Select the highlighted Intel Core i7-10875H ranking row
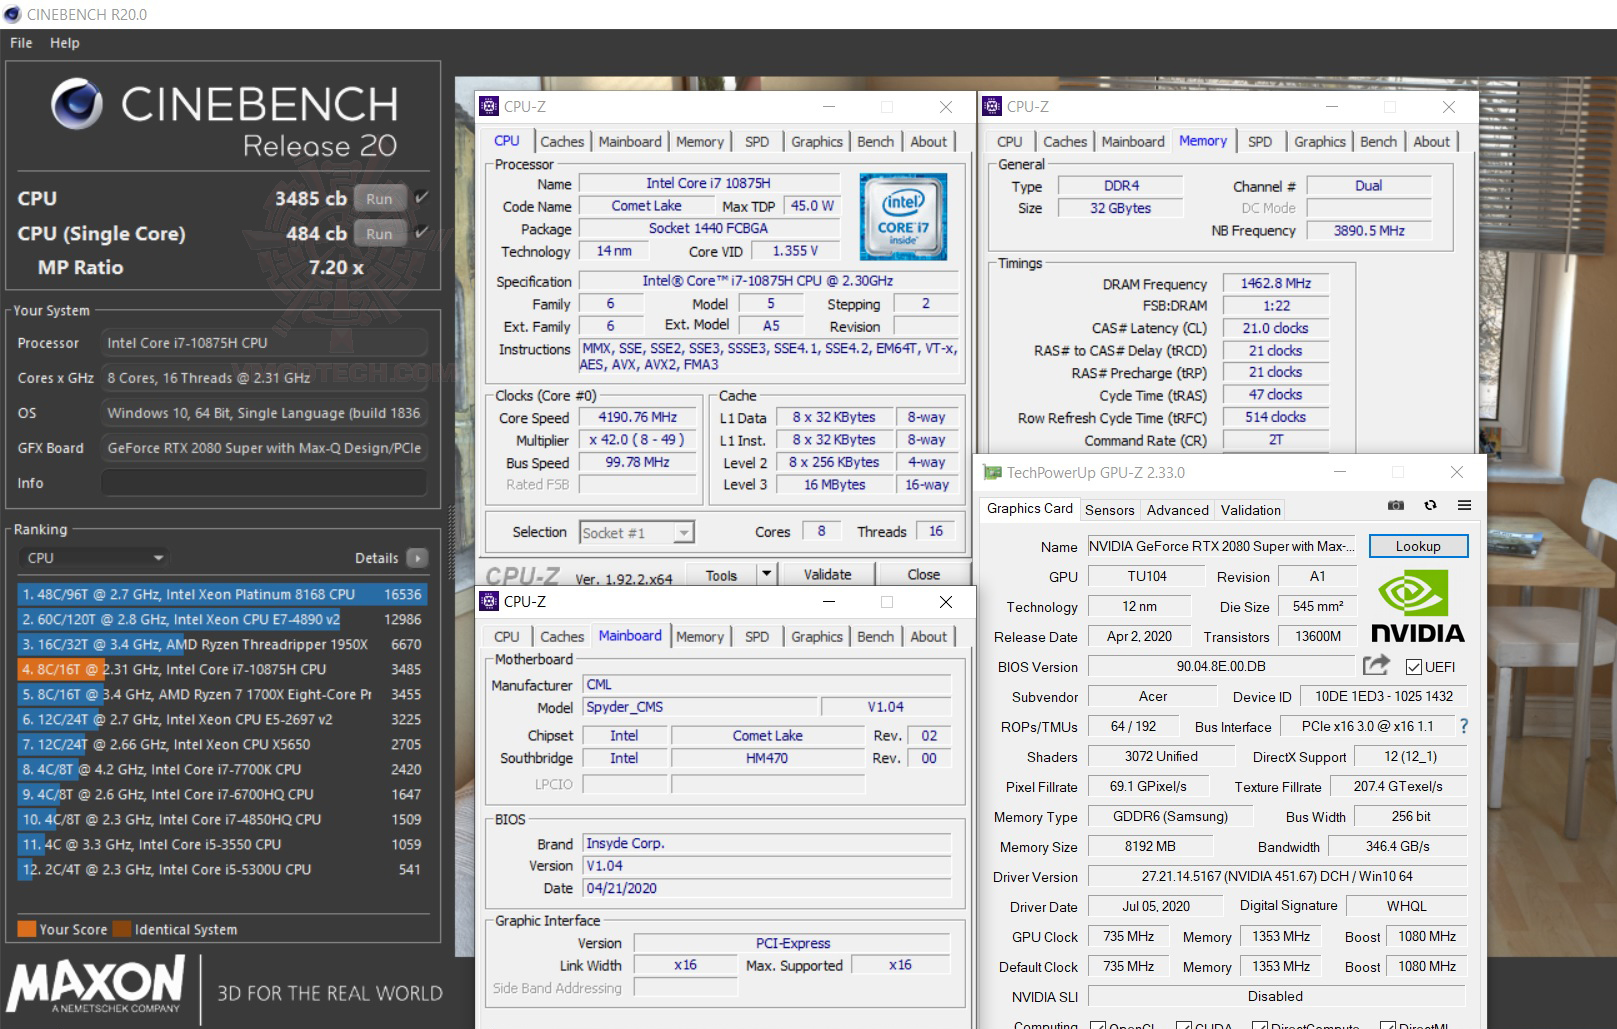The height and width of the screenshot is (1029, 1617). (222, 669)
